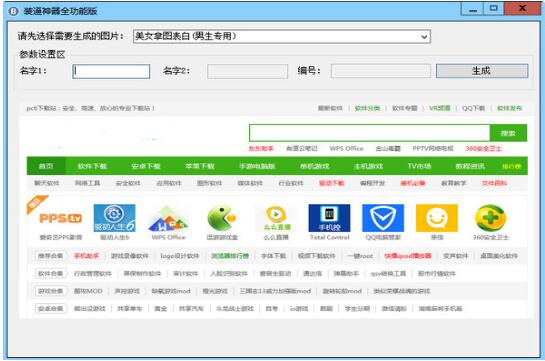Click the 软件发布 top link
Screen dimensions: 545x361
[x=510, y=108]
